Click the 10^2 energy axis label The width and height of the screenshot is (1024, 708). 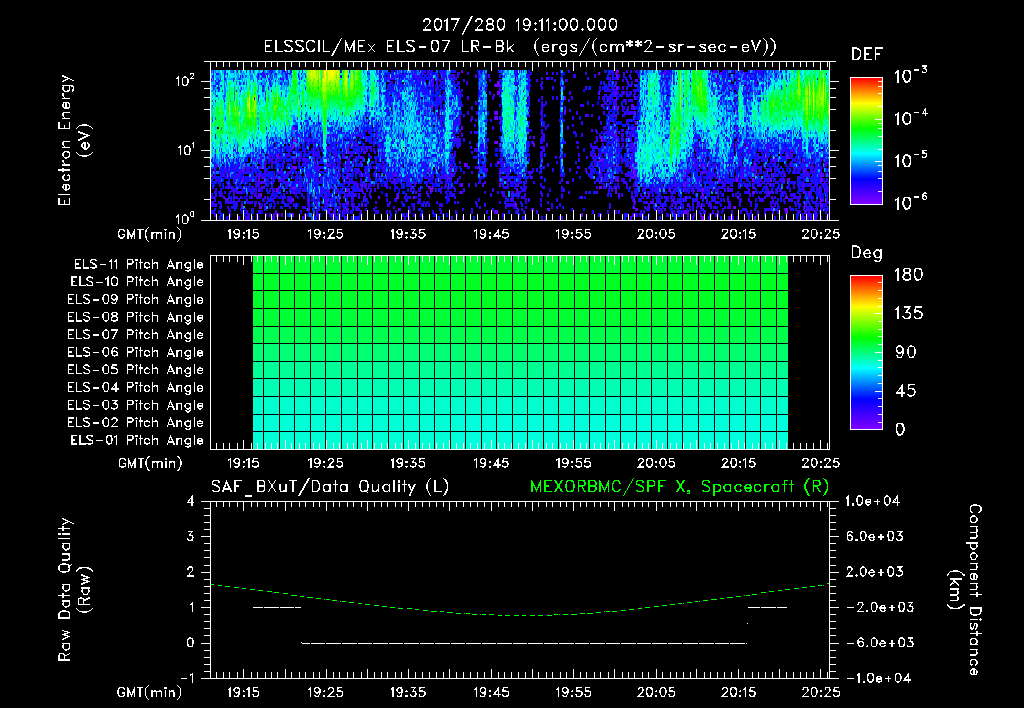click(186, 81)
